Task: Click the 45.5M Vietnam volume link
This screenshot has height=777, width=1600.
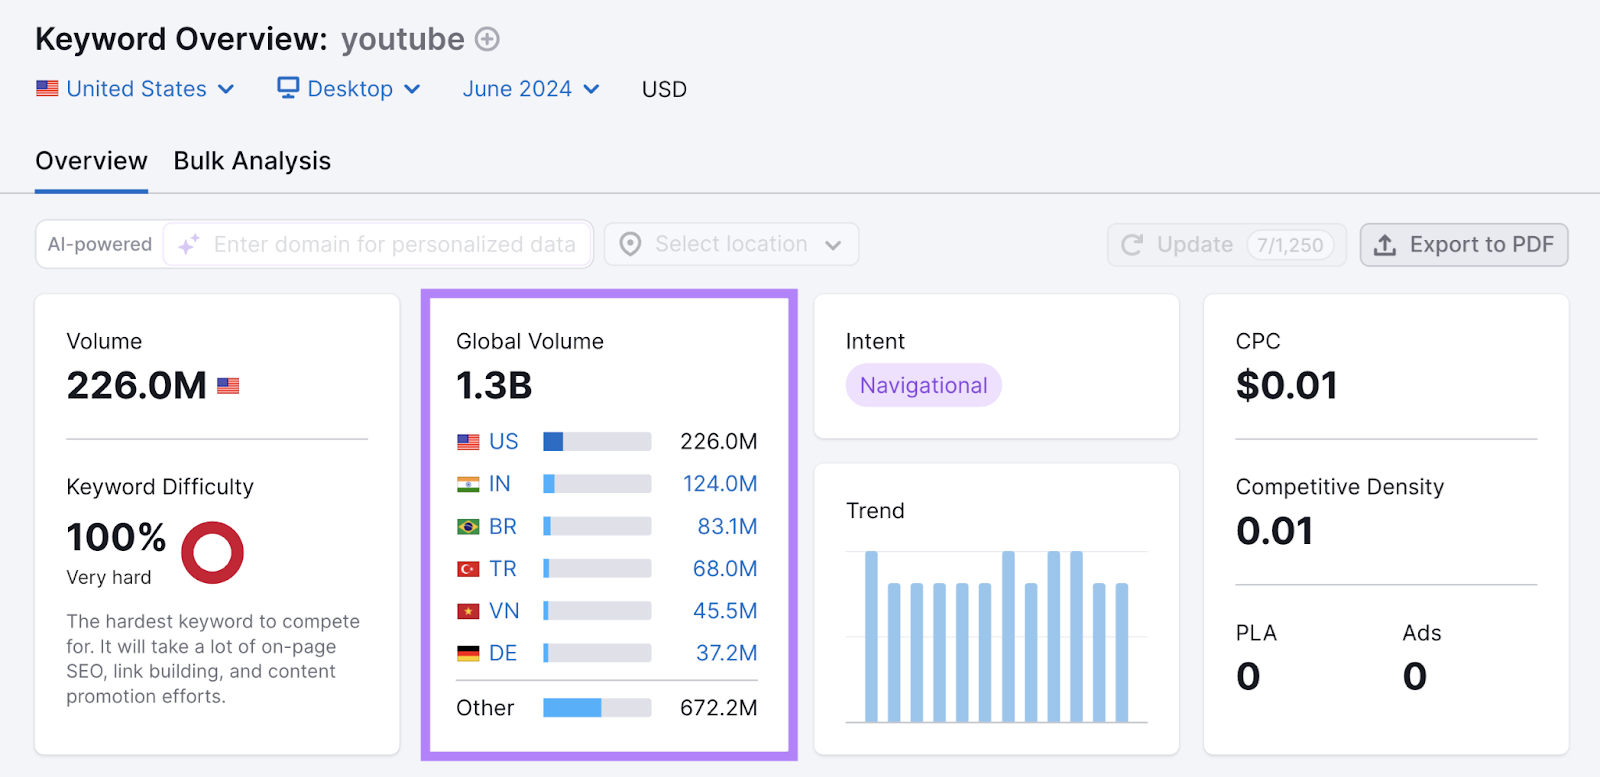Action: click(x=725, y=611)
